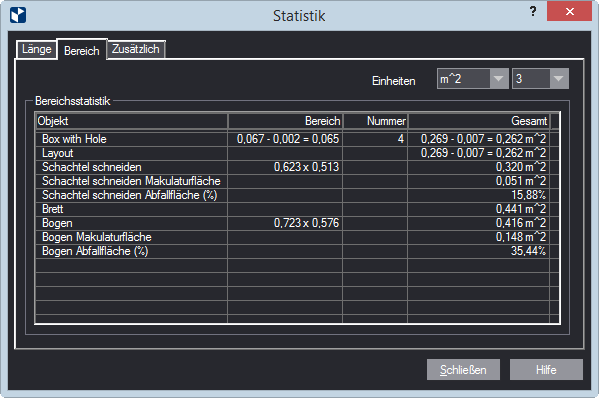This screenshot has width=599, height=398.
Task: Open the m^2 units dropdown
Action: click(473, 79)
